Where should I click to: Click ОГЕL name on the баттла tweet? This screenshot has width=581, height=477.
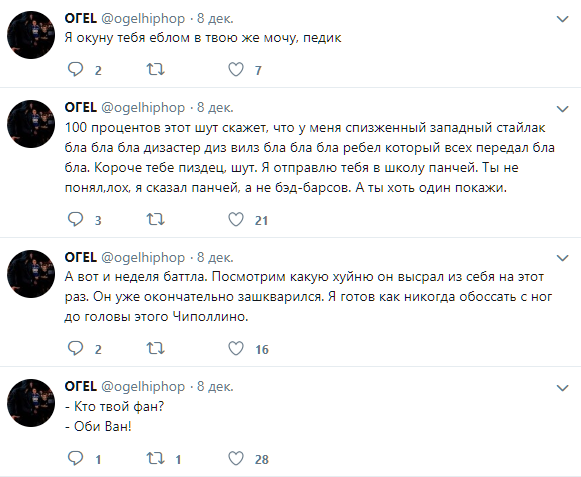80,257
